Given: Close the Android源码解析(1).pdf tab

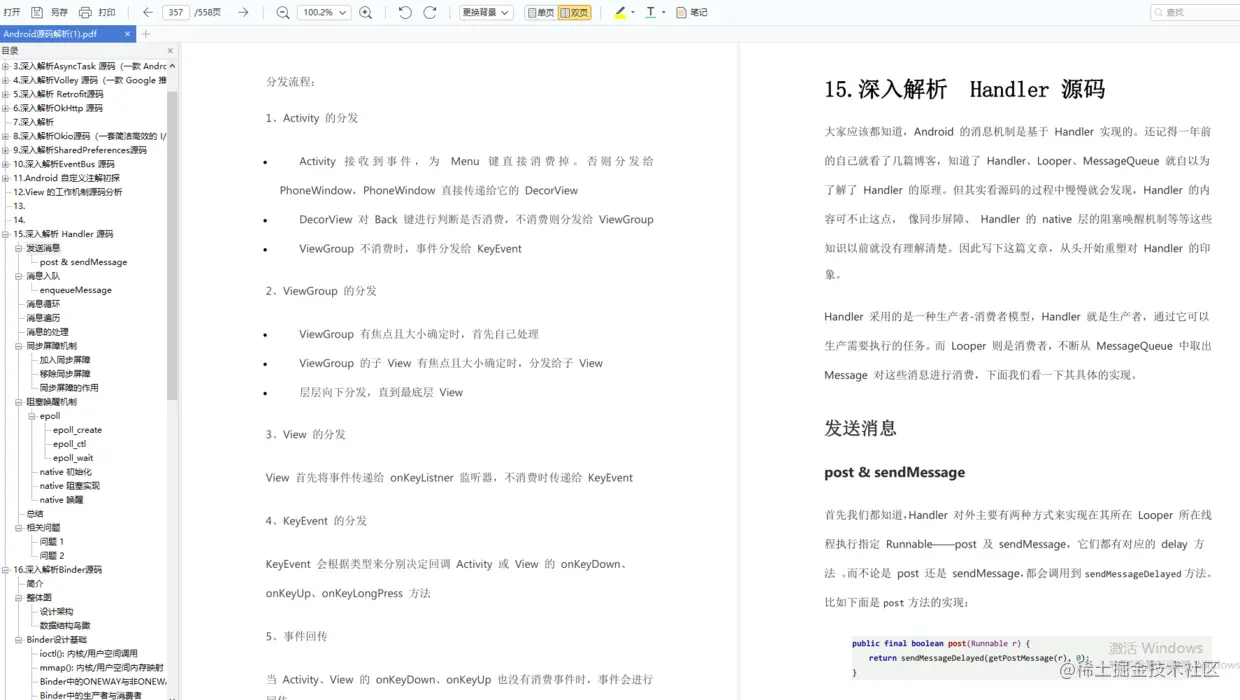Looking at the screenshot, I should [x=128, y=34].
